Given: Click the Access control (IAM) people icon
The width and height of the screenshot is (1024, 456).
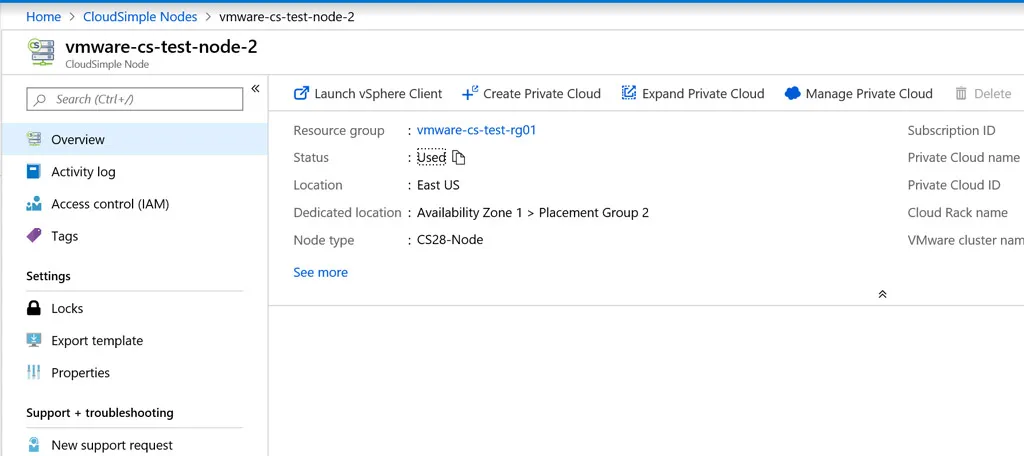Looking at the screenshot, I should point(33,204).
